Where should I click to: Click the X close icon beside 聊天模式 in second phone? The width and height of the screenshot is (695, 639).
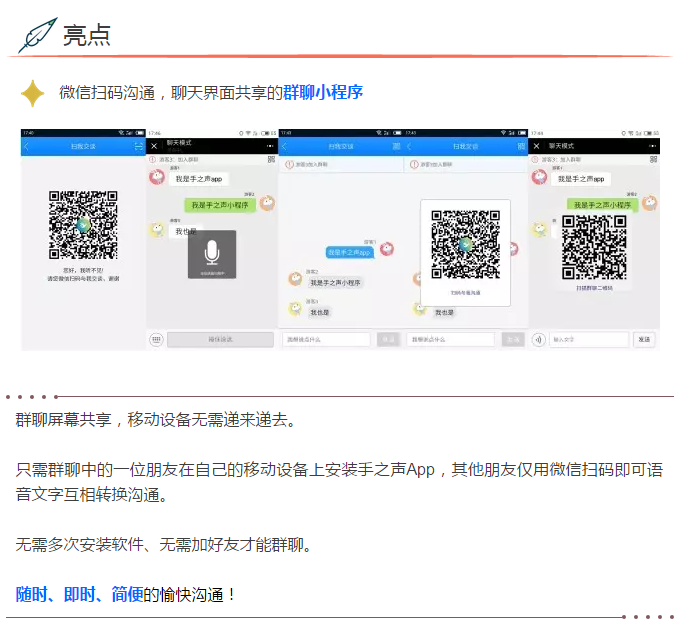pos(154,146)
